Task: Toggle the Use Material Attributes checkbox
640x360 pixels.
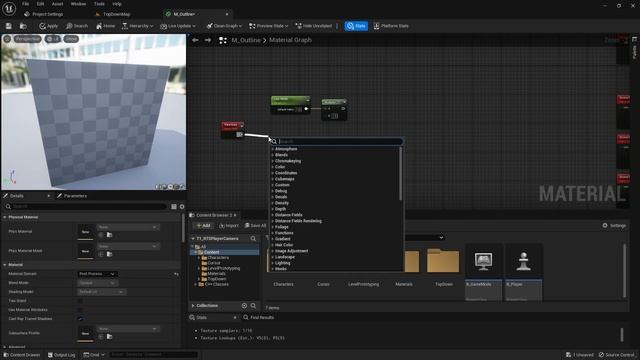Action: [x=80, y=310]
